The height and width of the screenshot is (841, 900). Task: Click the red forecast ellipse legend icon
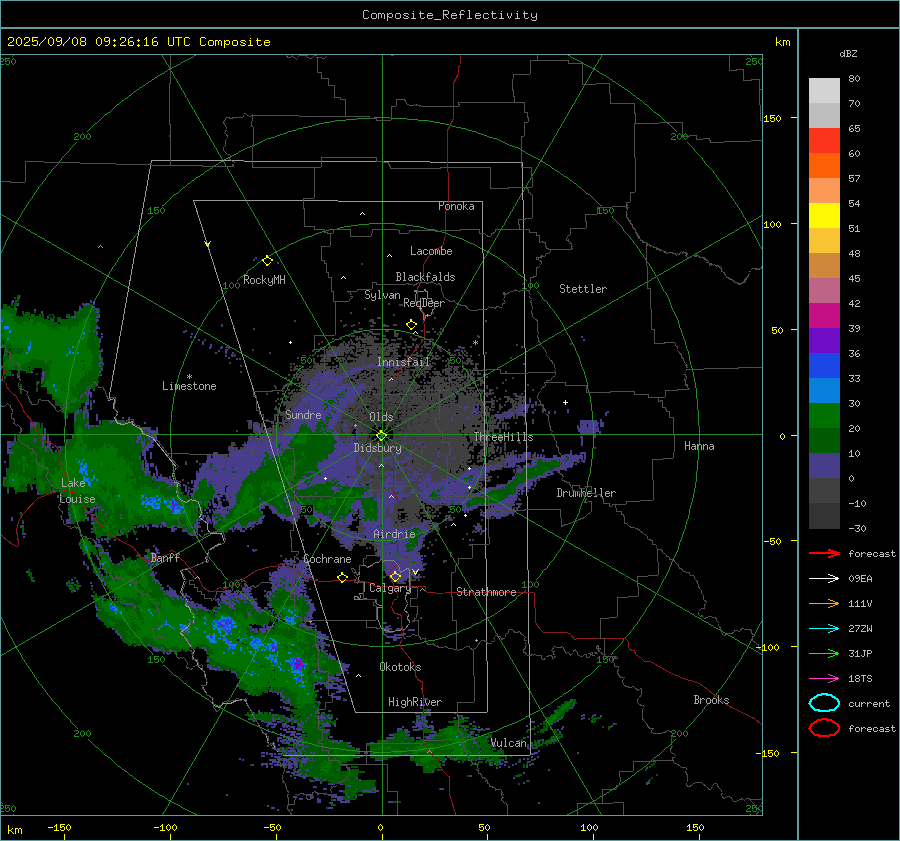coord(824,728)
